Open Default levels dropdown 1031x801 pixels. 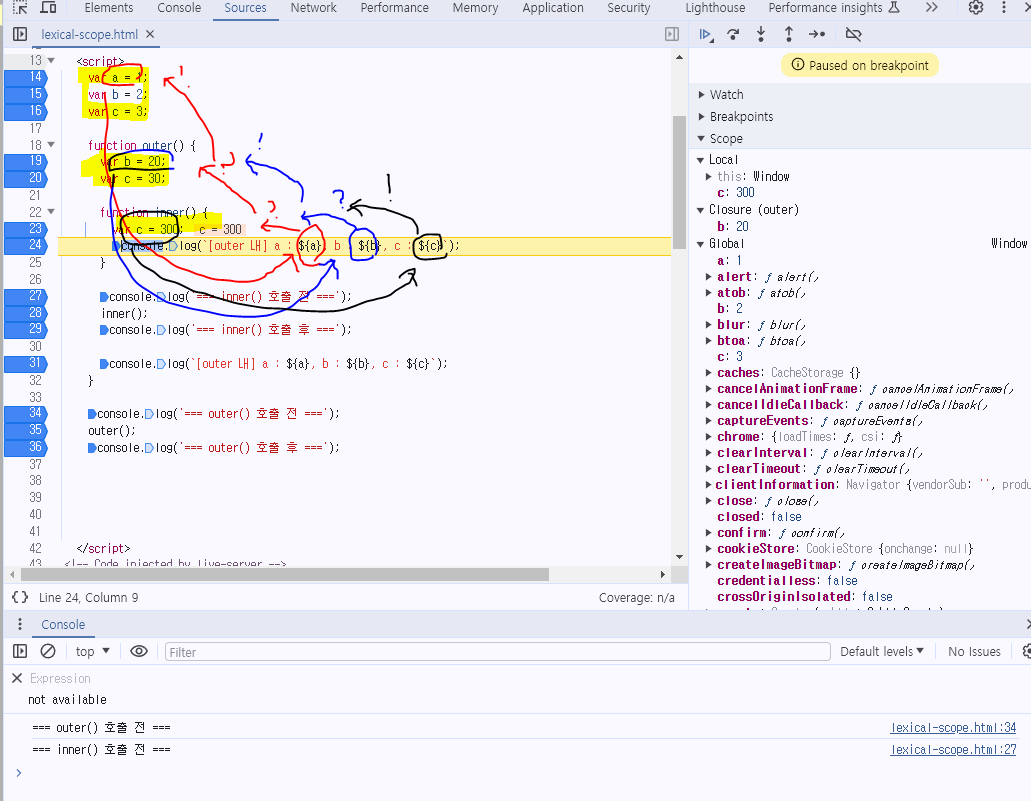(x=882, y=651)
